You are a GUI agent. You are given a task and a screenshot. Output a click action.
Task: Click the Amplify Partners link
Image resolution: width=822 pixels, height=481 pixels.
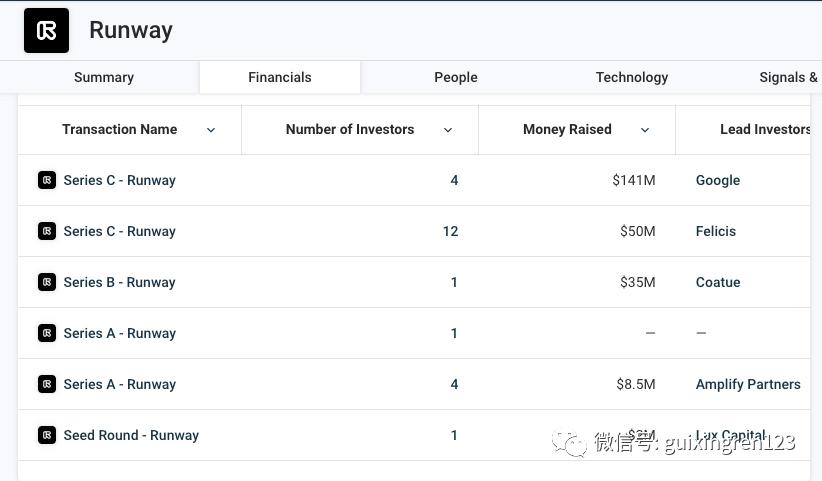748,384
